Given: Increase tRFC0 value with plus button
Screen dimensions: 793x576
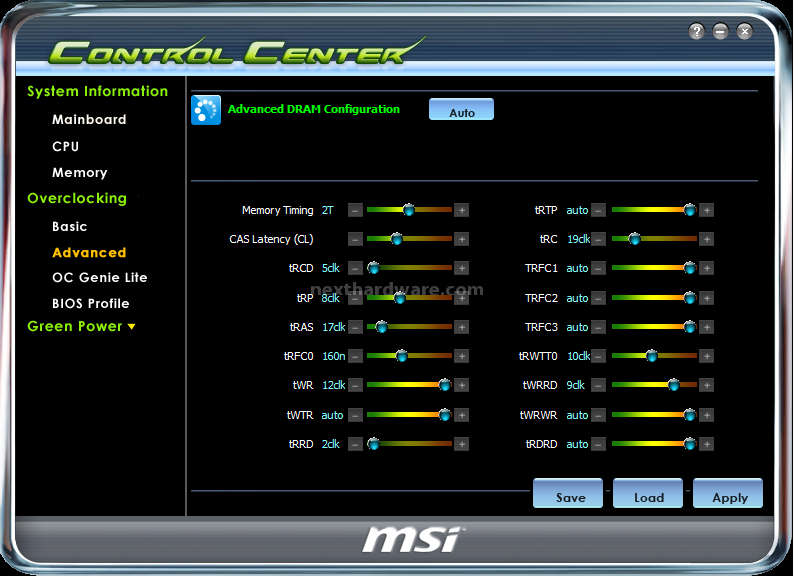Looking at the screenshot, I should (x=461, y=356).
